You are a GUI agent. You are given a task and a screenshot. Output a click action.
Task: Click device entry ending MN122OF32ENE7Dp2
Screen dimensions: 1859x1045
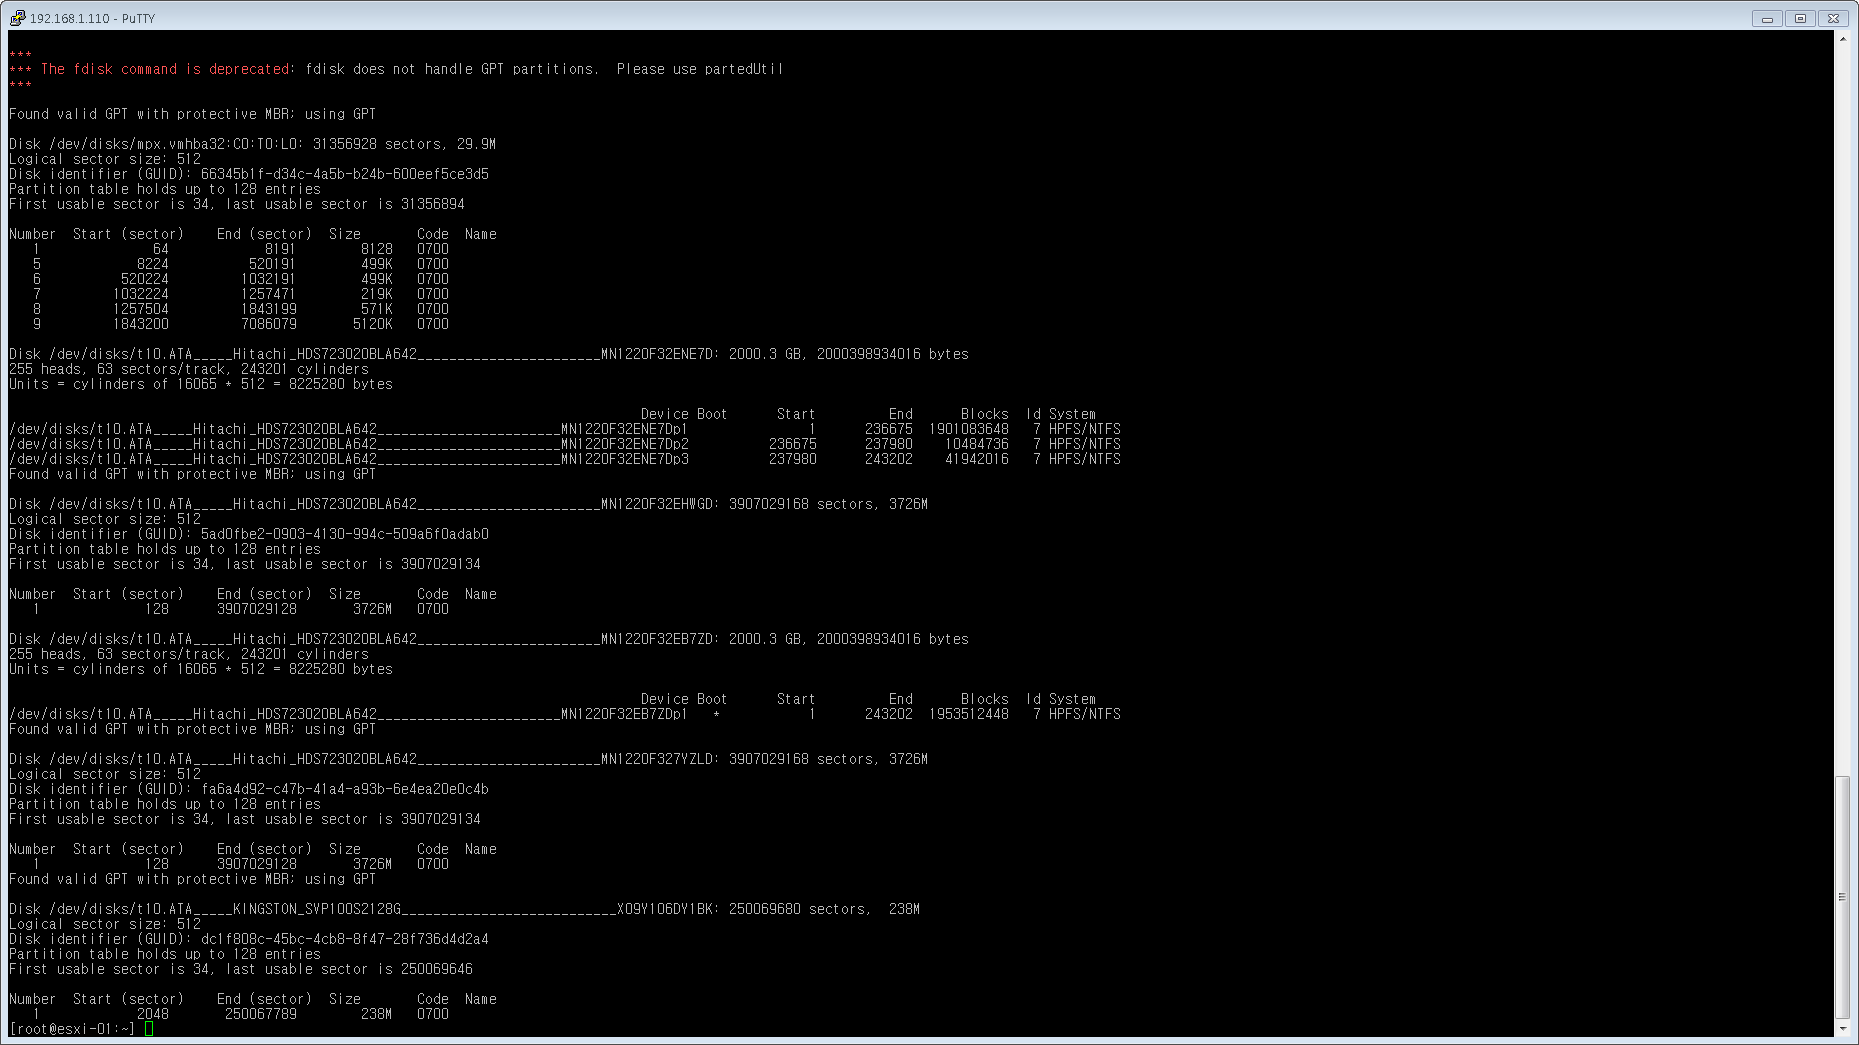click(349, 444)
